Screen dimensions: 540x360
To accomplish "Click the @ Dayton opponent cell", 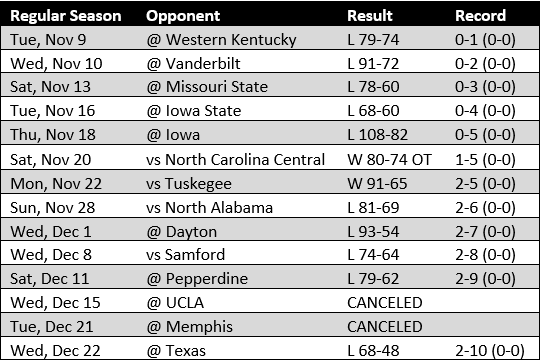I will [181, 232].
